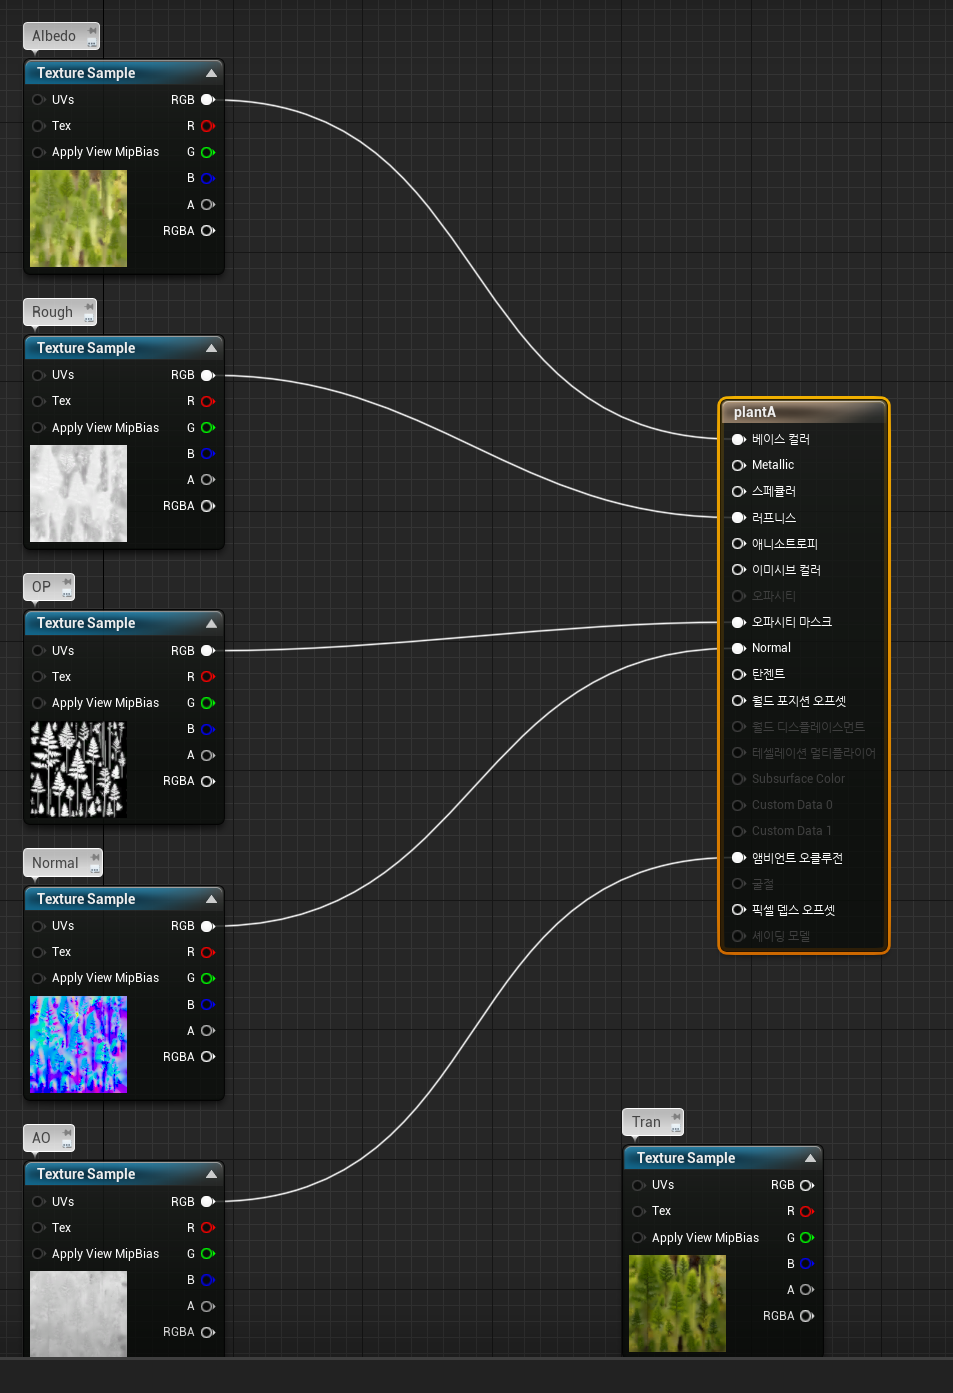Click the Albedo node Tex input pin

tap(38, 126)
